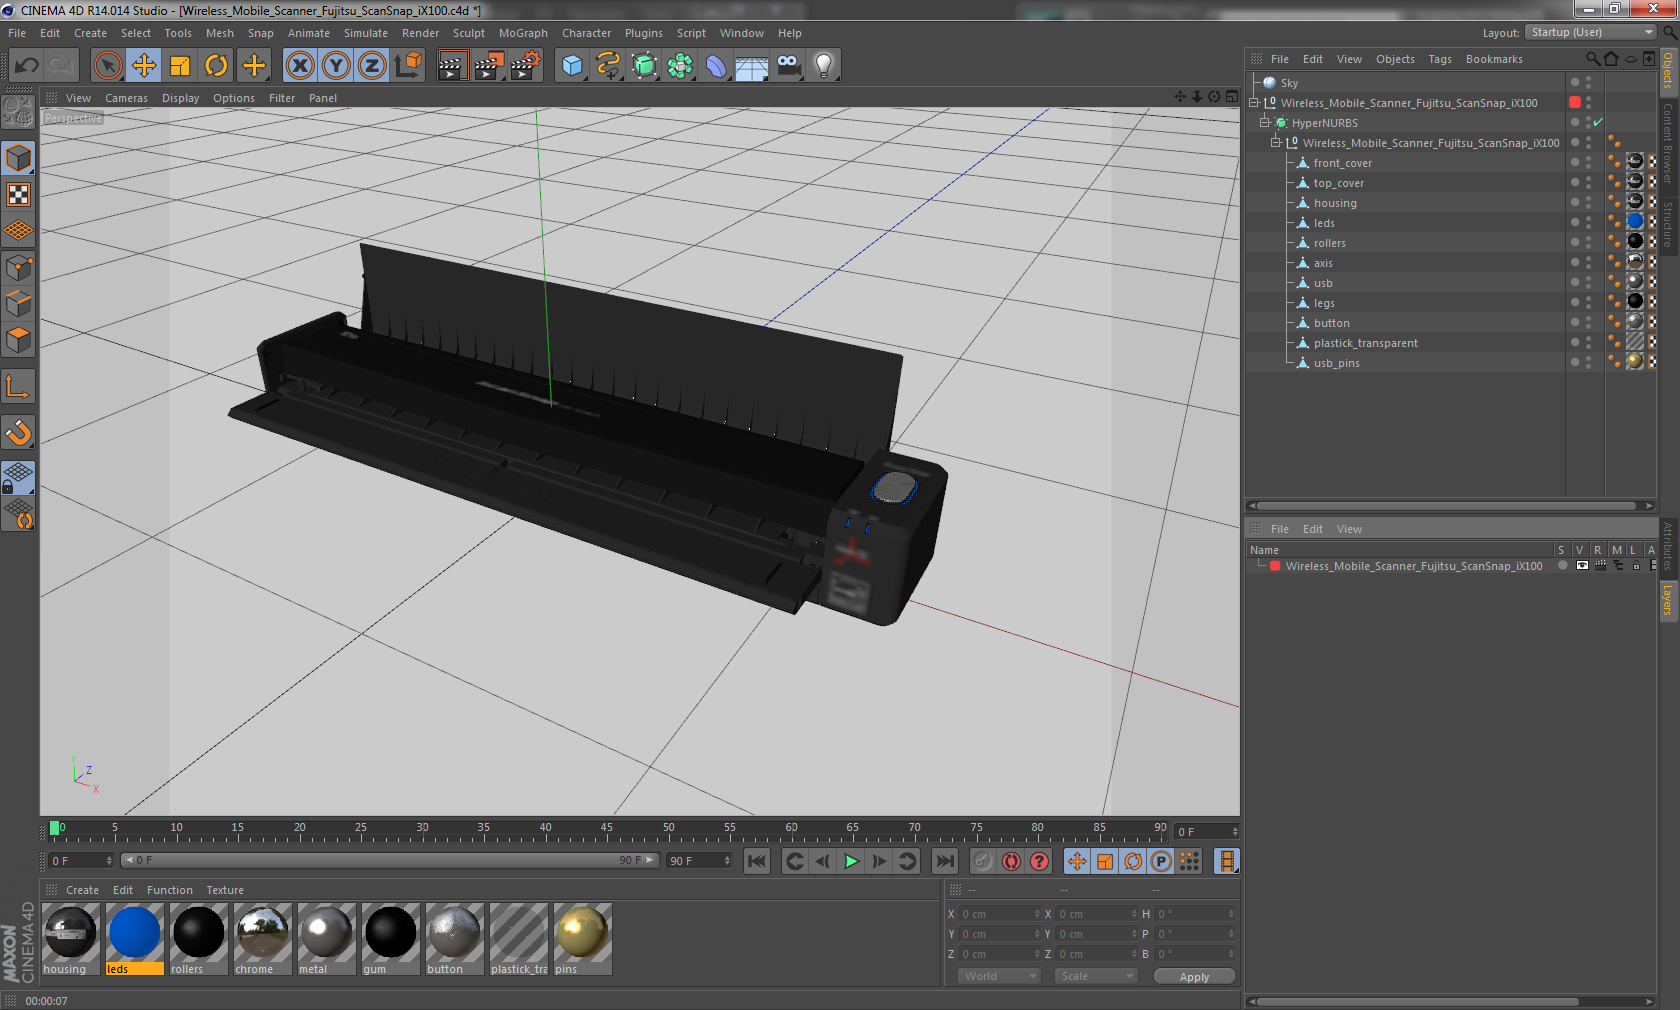The height and width of the screenshot is (1010, 1680).
Task: Switch to Model mode in left toolbar
Action: coord(19,159)
